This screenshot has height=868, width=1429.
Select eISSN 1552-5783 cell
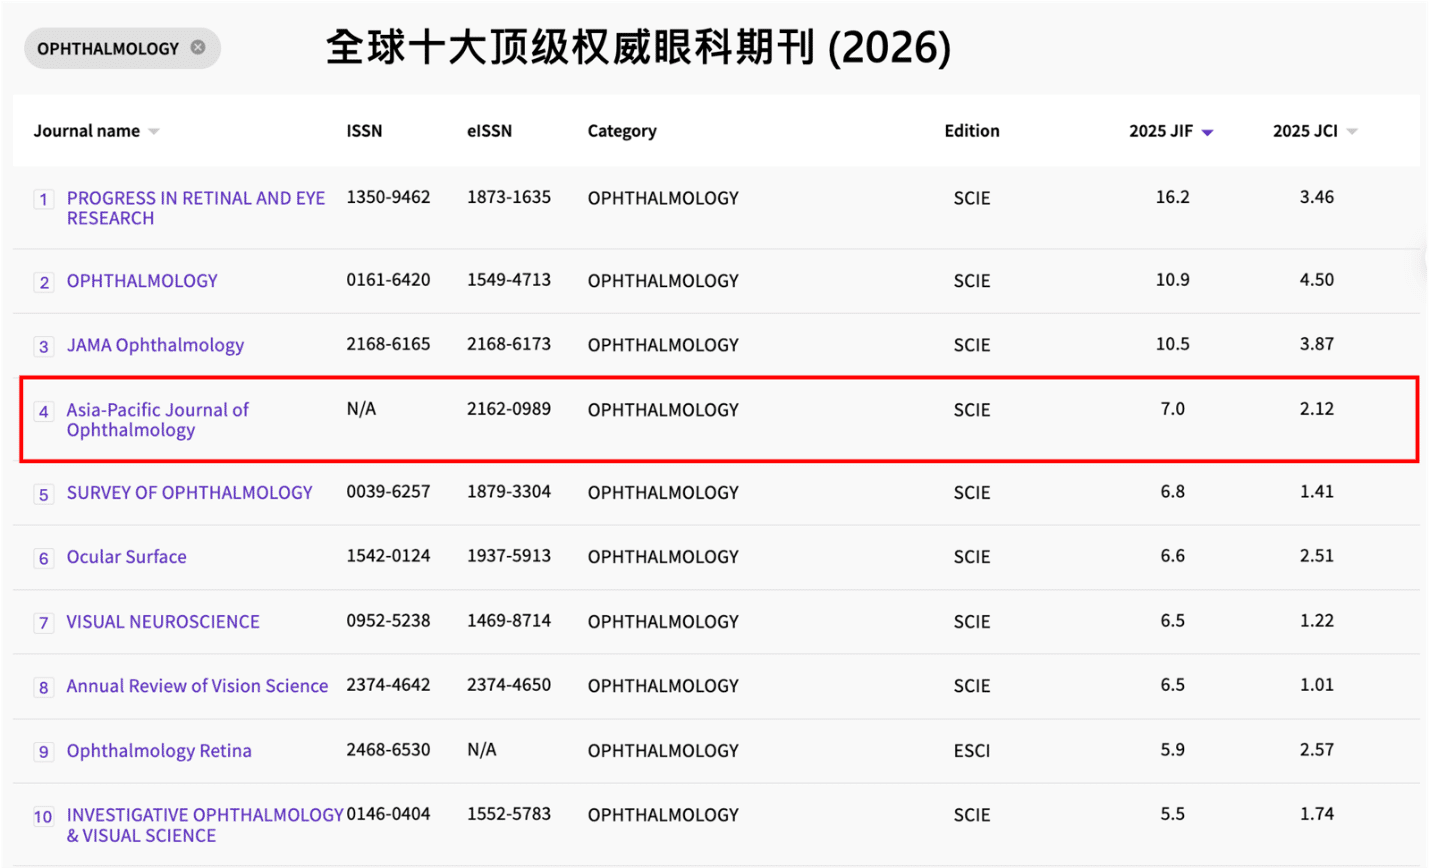(509, 814)
